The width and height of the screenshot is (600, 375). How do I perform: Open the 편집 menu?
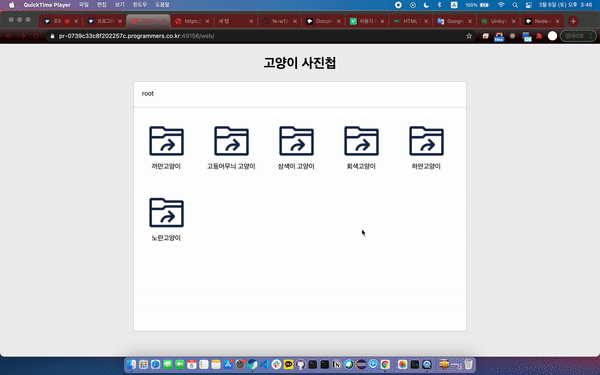(x=102, y=5)
